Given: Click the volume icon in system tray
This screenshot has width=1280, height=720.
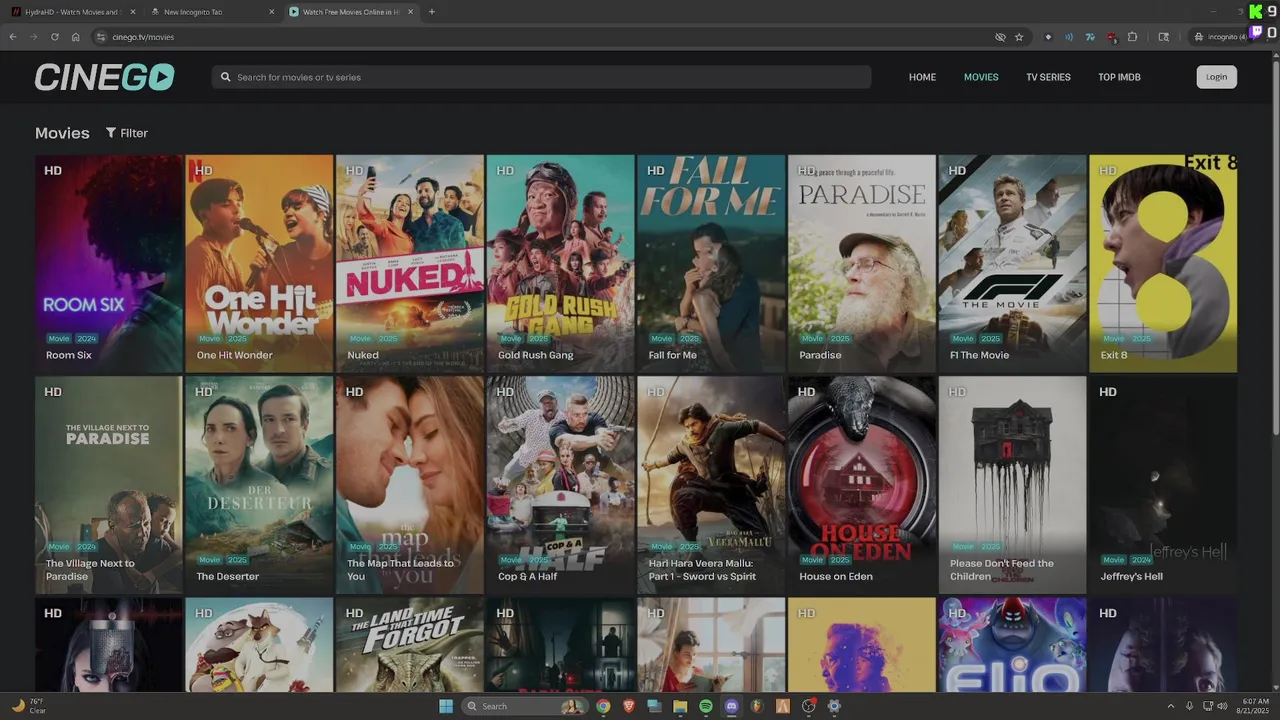Looking at the screenshot, I should [x=1222, y=706].
